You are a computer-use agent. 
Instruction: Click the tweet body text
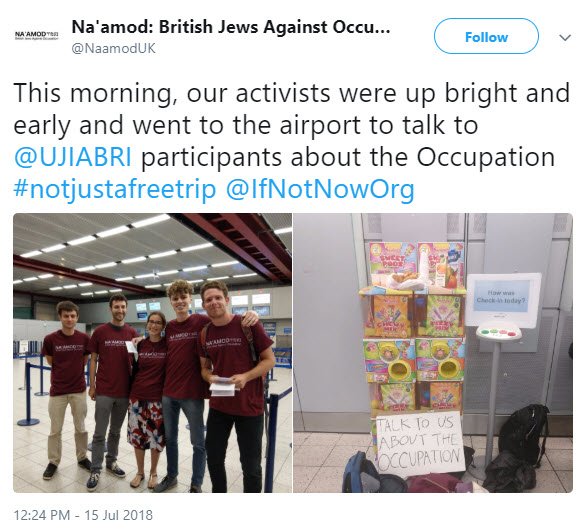coord(292,141)
